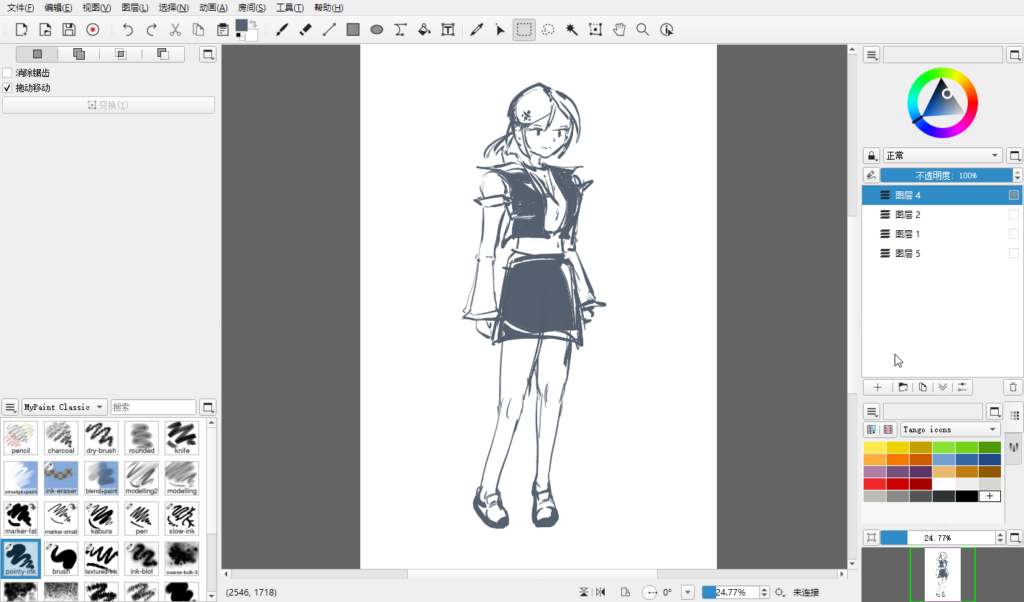Choose the magic wand selection tool

tap(572, 30)
